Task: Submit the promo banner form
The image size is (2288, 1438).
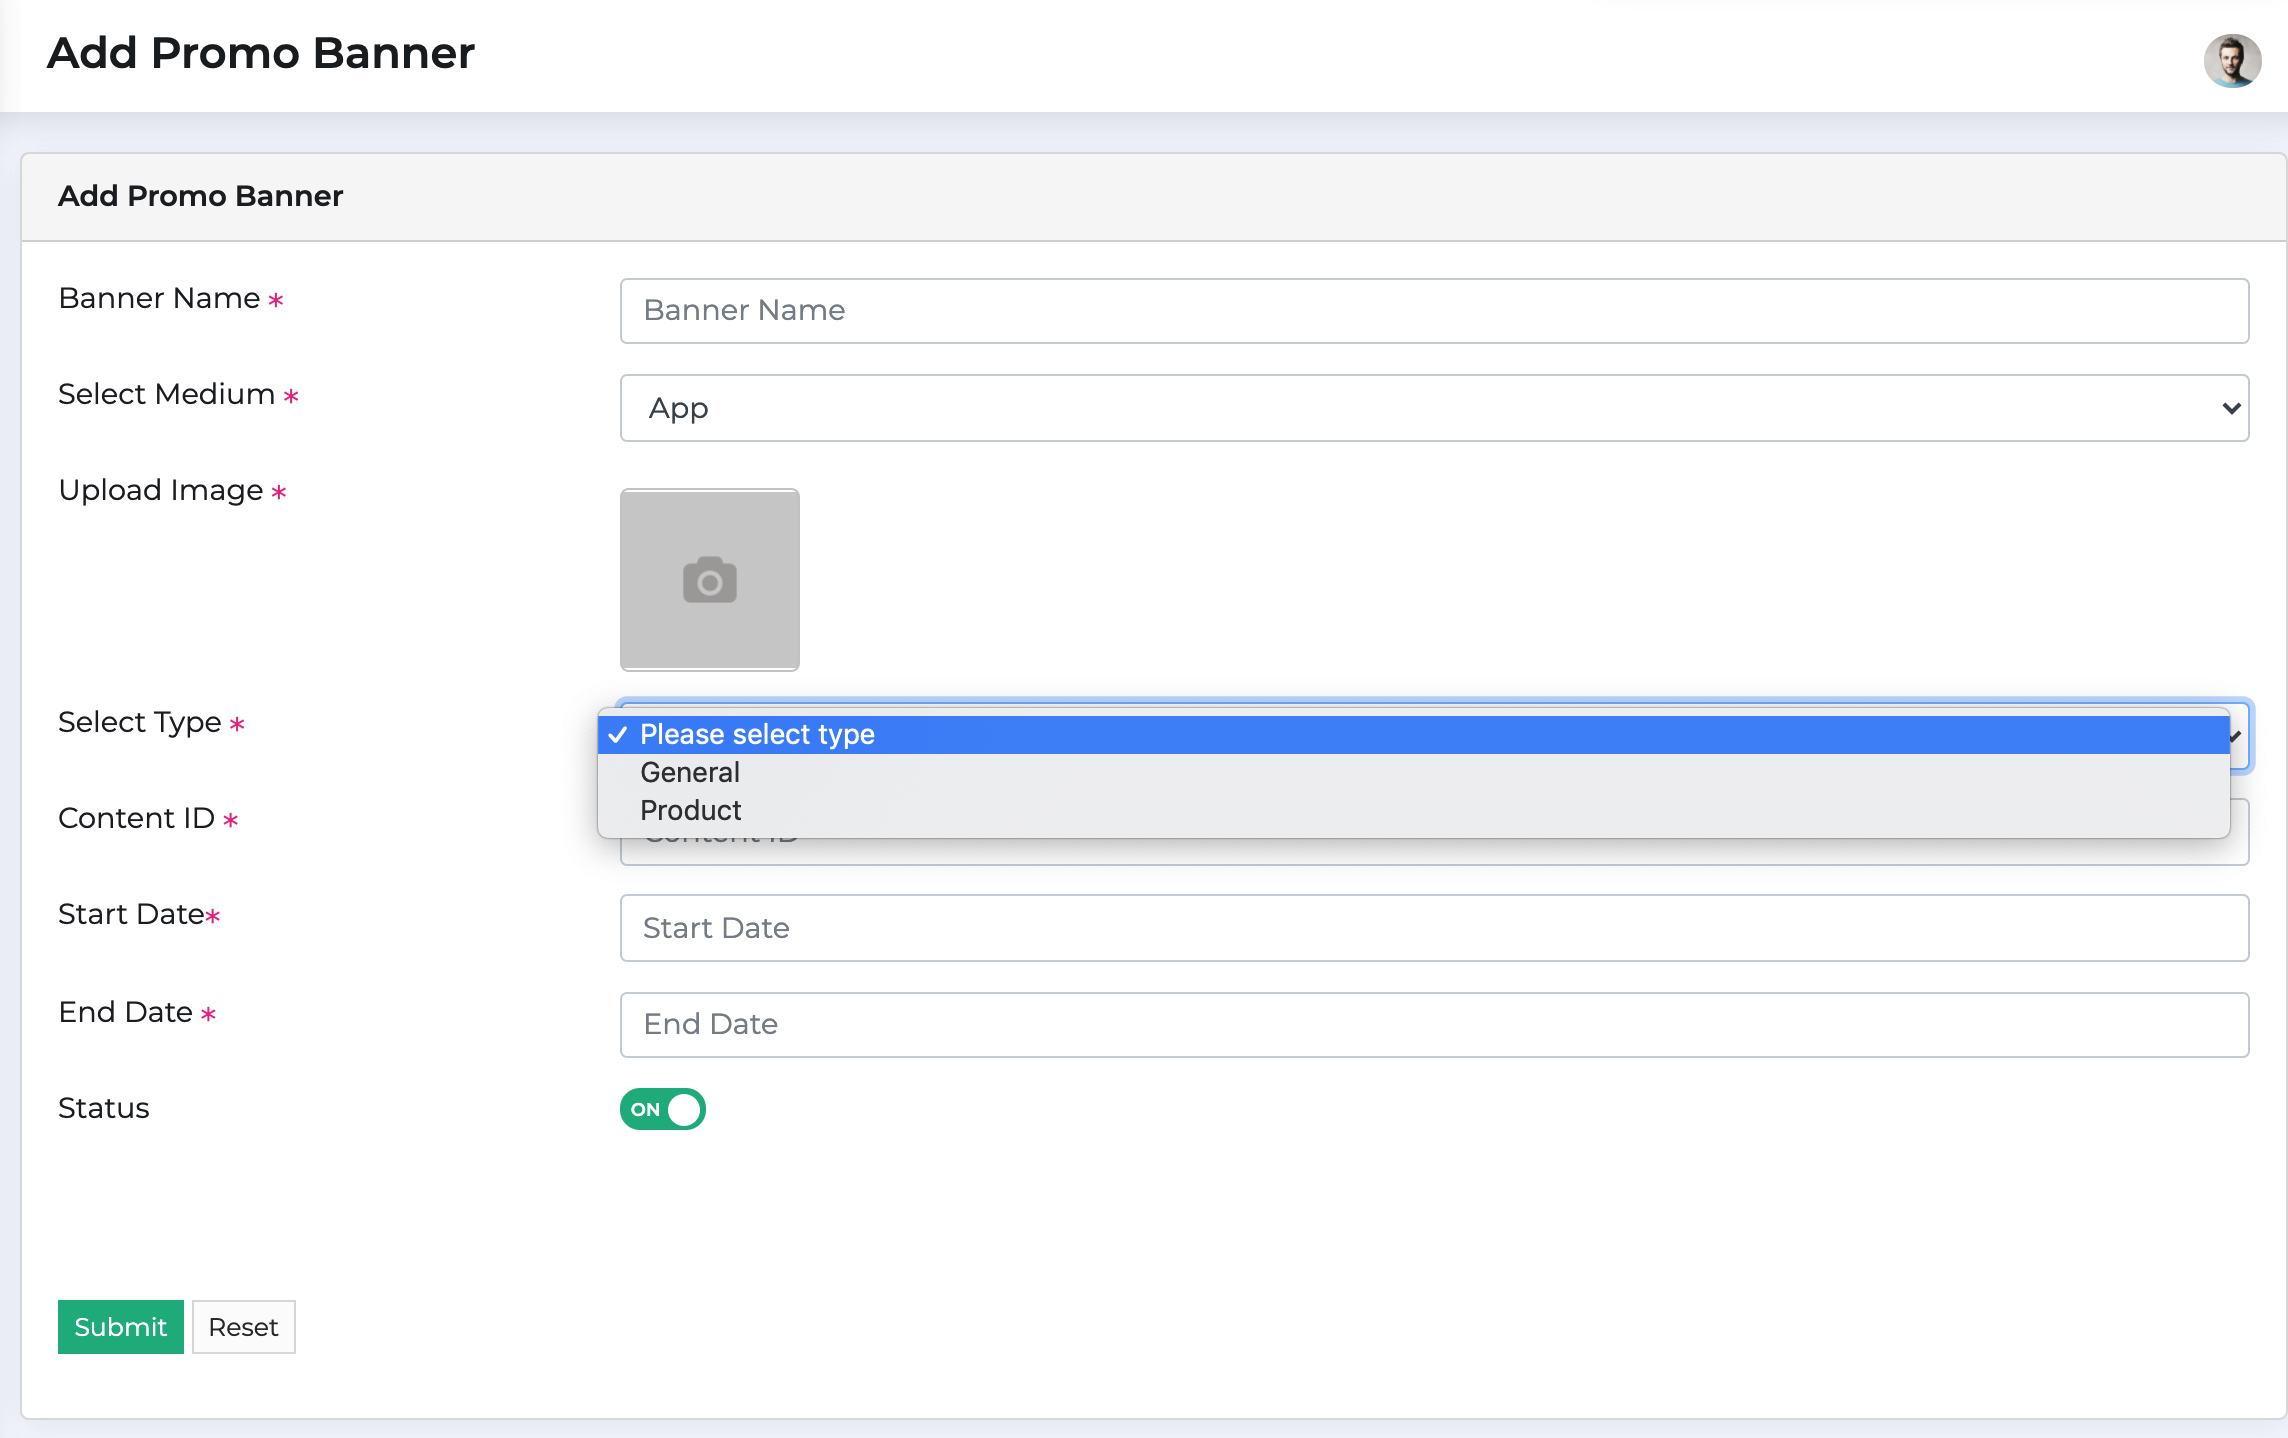Action: 120,1327
